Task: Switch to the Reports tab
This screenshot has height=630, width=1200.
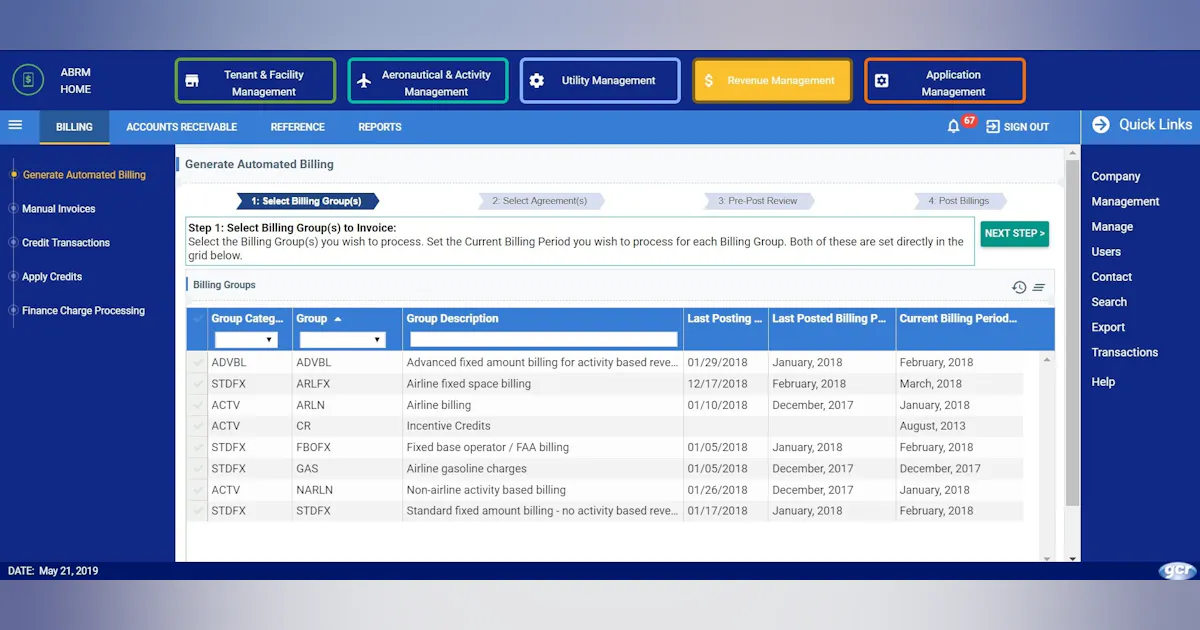Action: click(380, 127)
